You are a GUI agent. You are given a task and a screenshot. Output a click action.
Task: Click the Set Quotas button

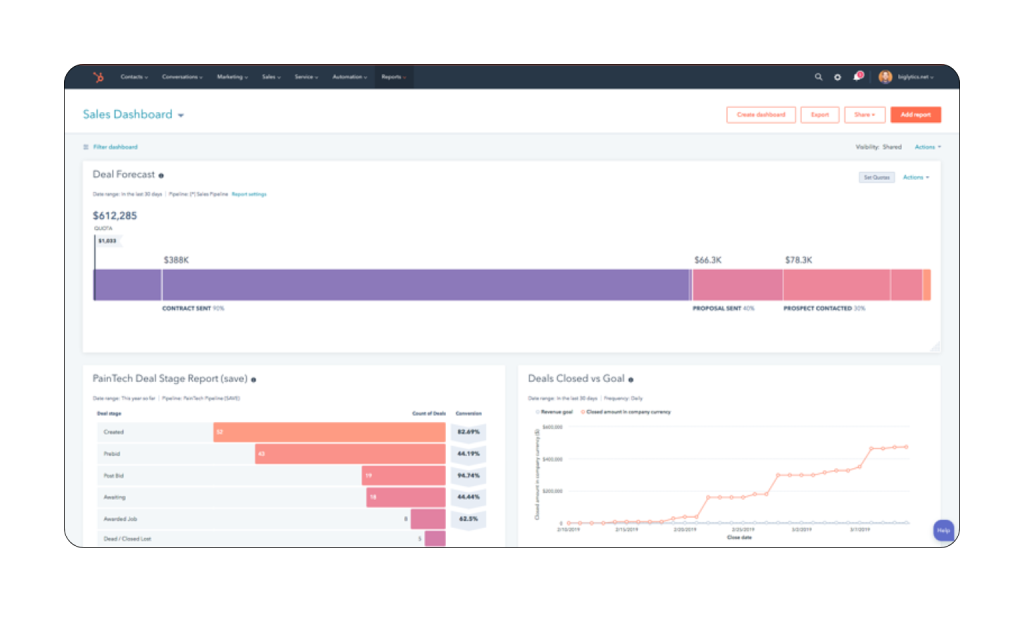pos(876,177)
